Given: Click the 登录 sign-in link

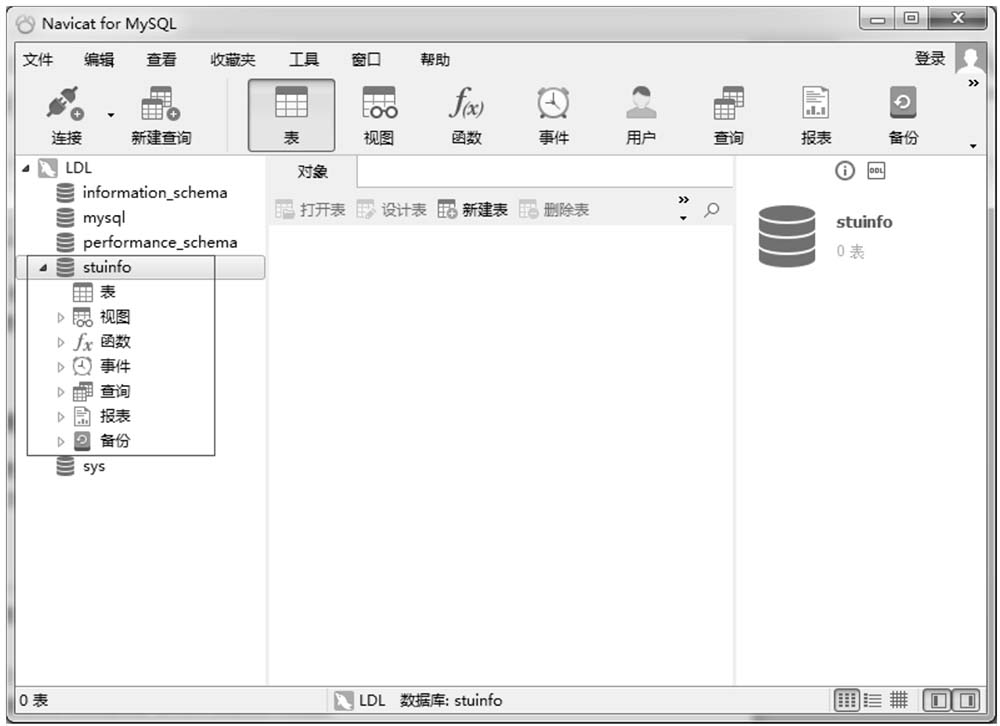Looking at the screenshot, I should tap(930, 59).
